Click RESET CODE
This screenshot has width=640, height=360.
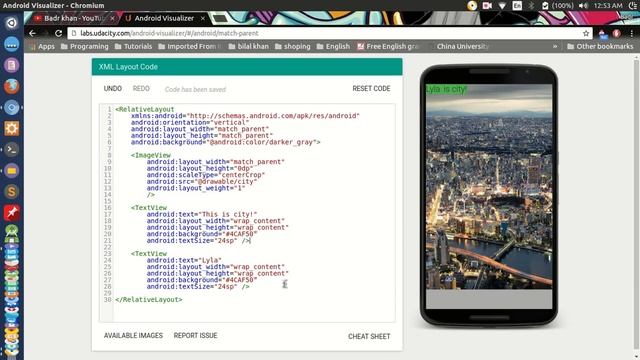coord(371,89)
